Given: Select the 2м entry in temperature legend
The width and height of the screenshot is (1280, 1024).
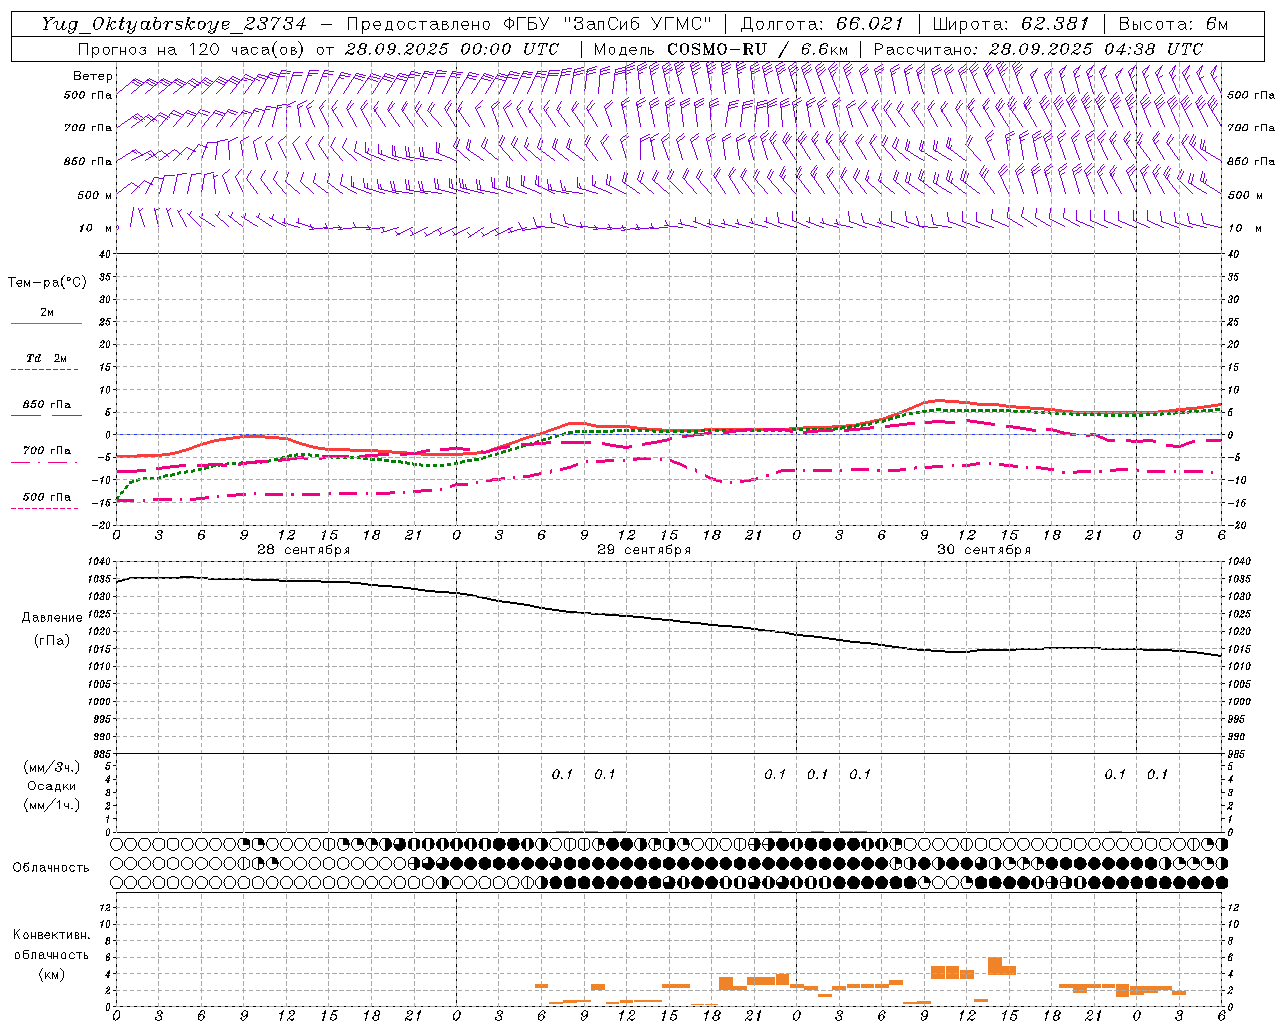Looking at the screenshot, I should click(47, 312).
